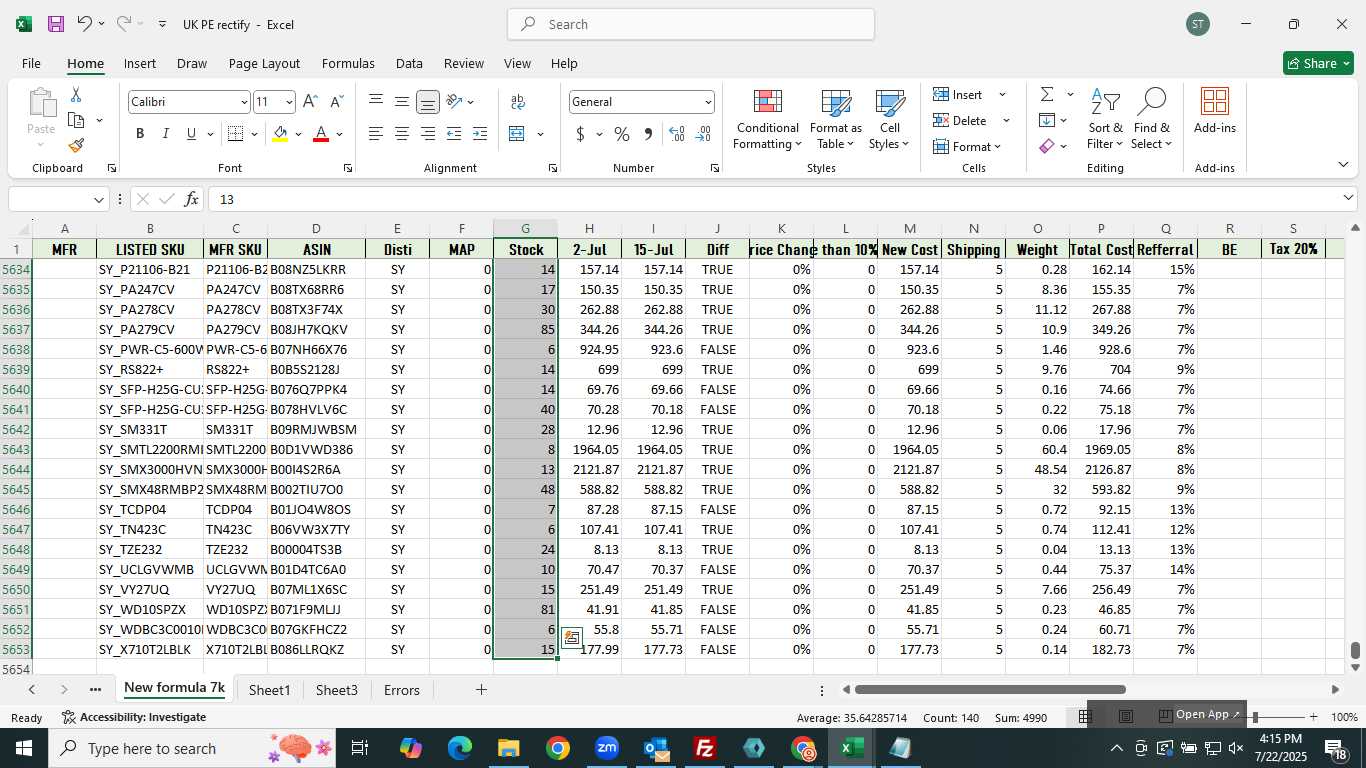Click Accessibility: Investigate in status bar

134,717
